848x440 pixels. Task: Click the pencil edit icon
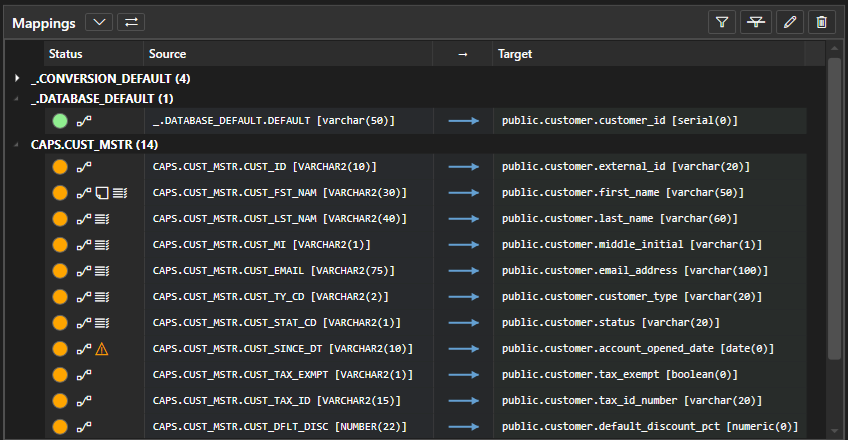pos(790,22)
